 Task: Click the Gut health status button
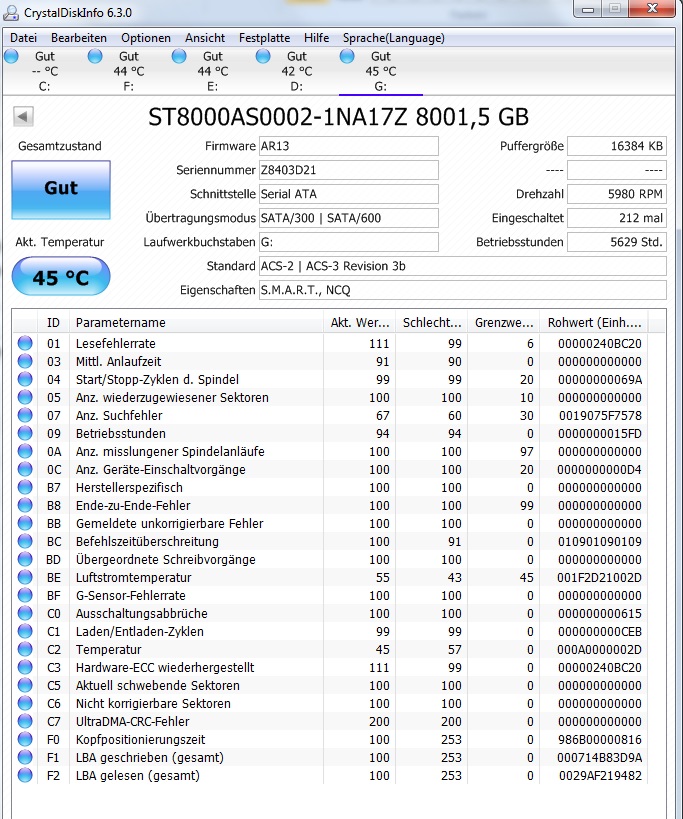(x=61, y=189)
